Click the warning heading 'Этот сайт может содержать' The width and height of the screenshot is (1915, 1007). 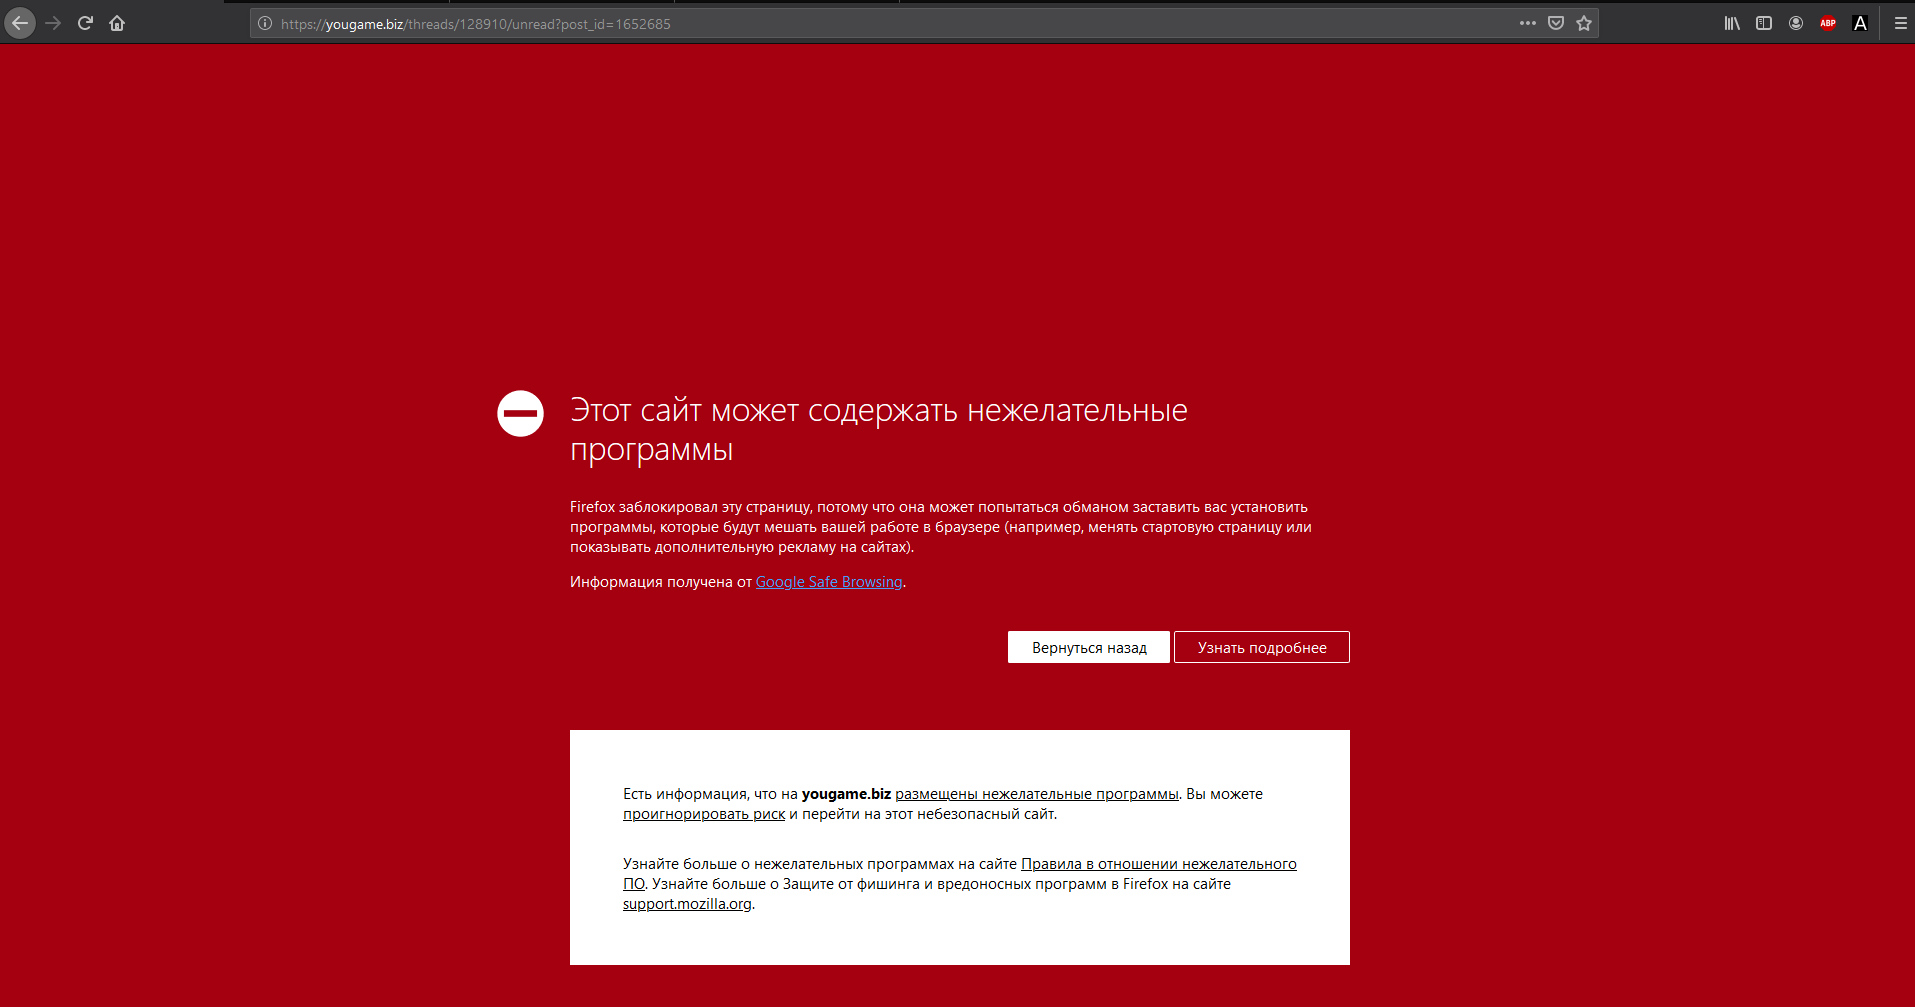(x=879, y=429)
